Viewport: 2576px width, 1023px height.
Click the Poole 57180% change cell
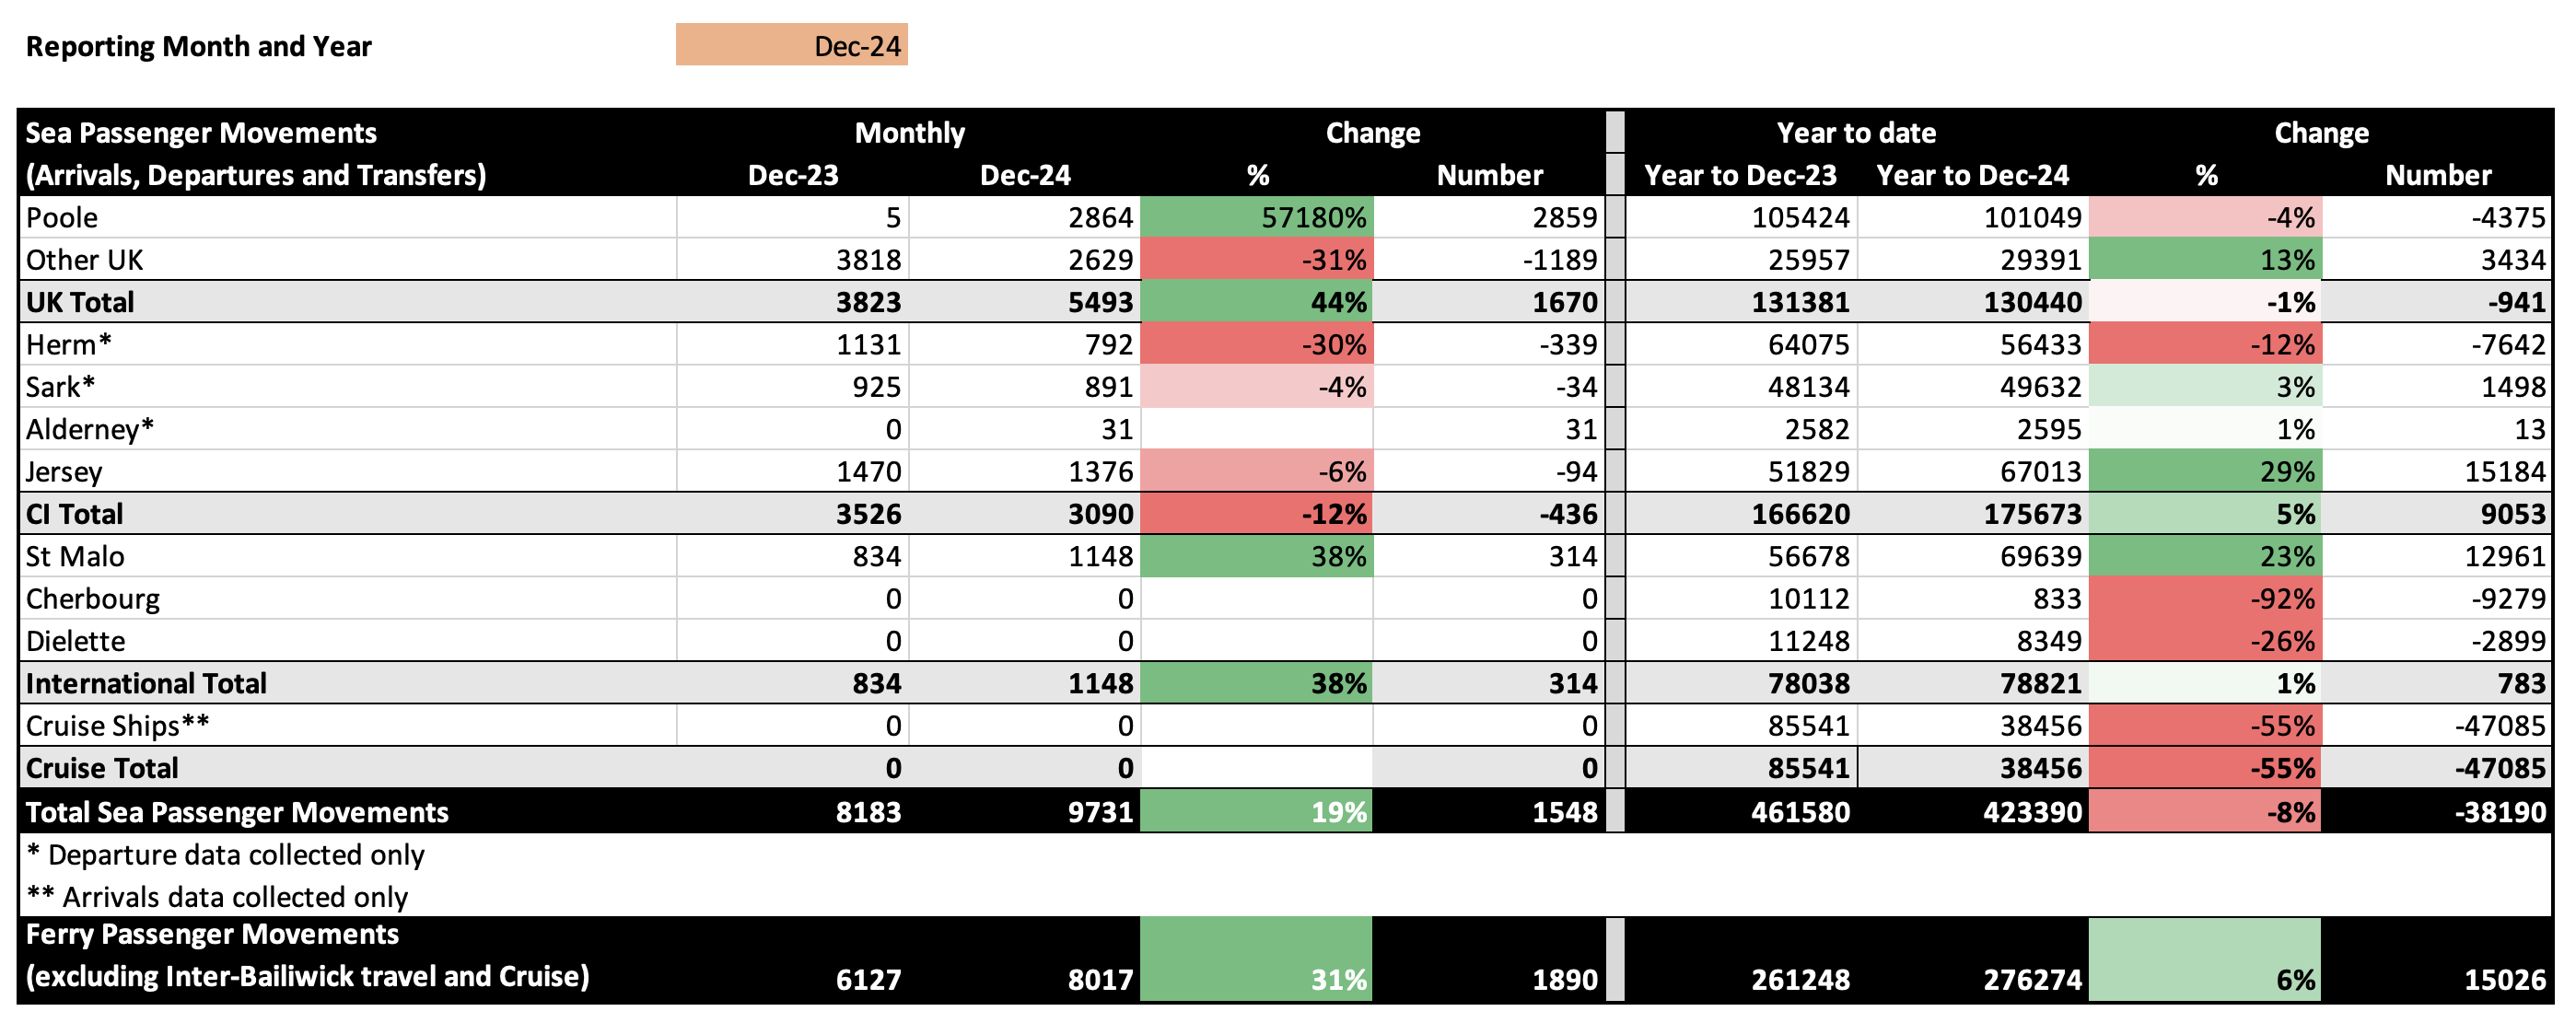click(x=1256, y=217)
